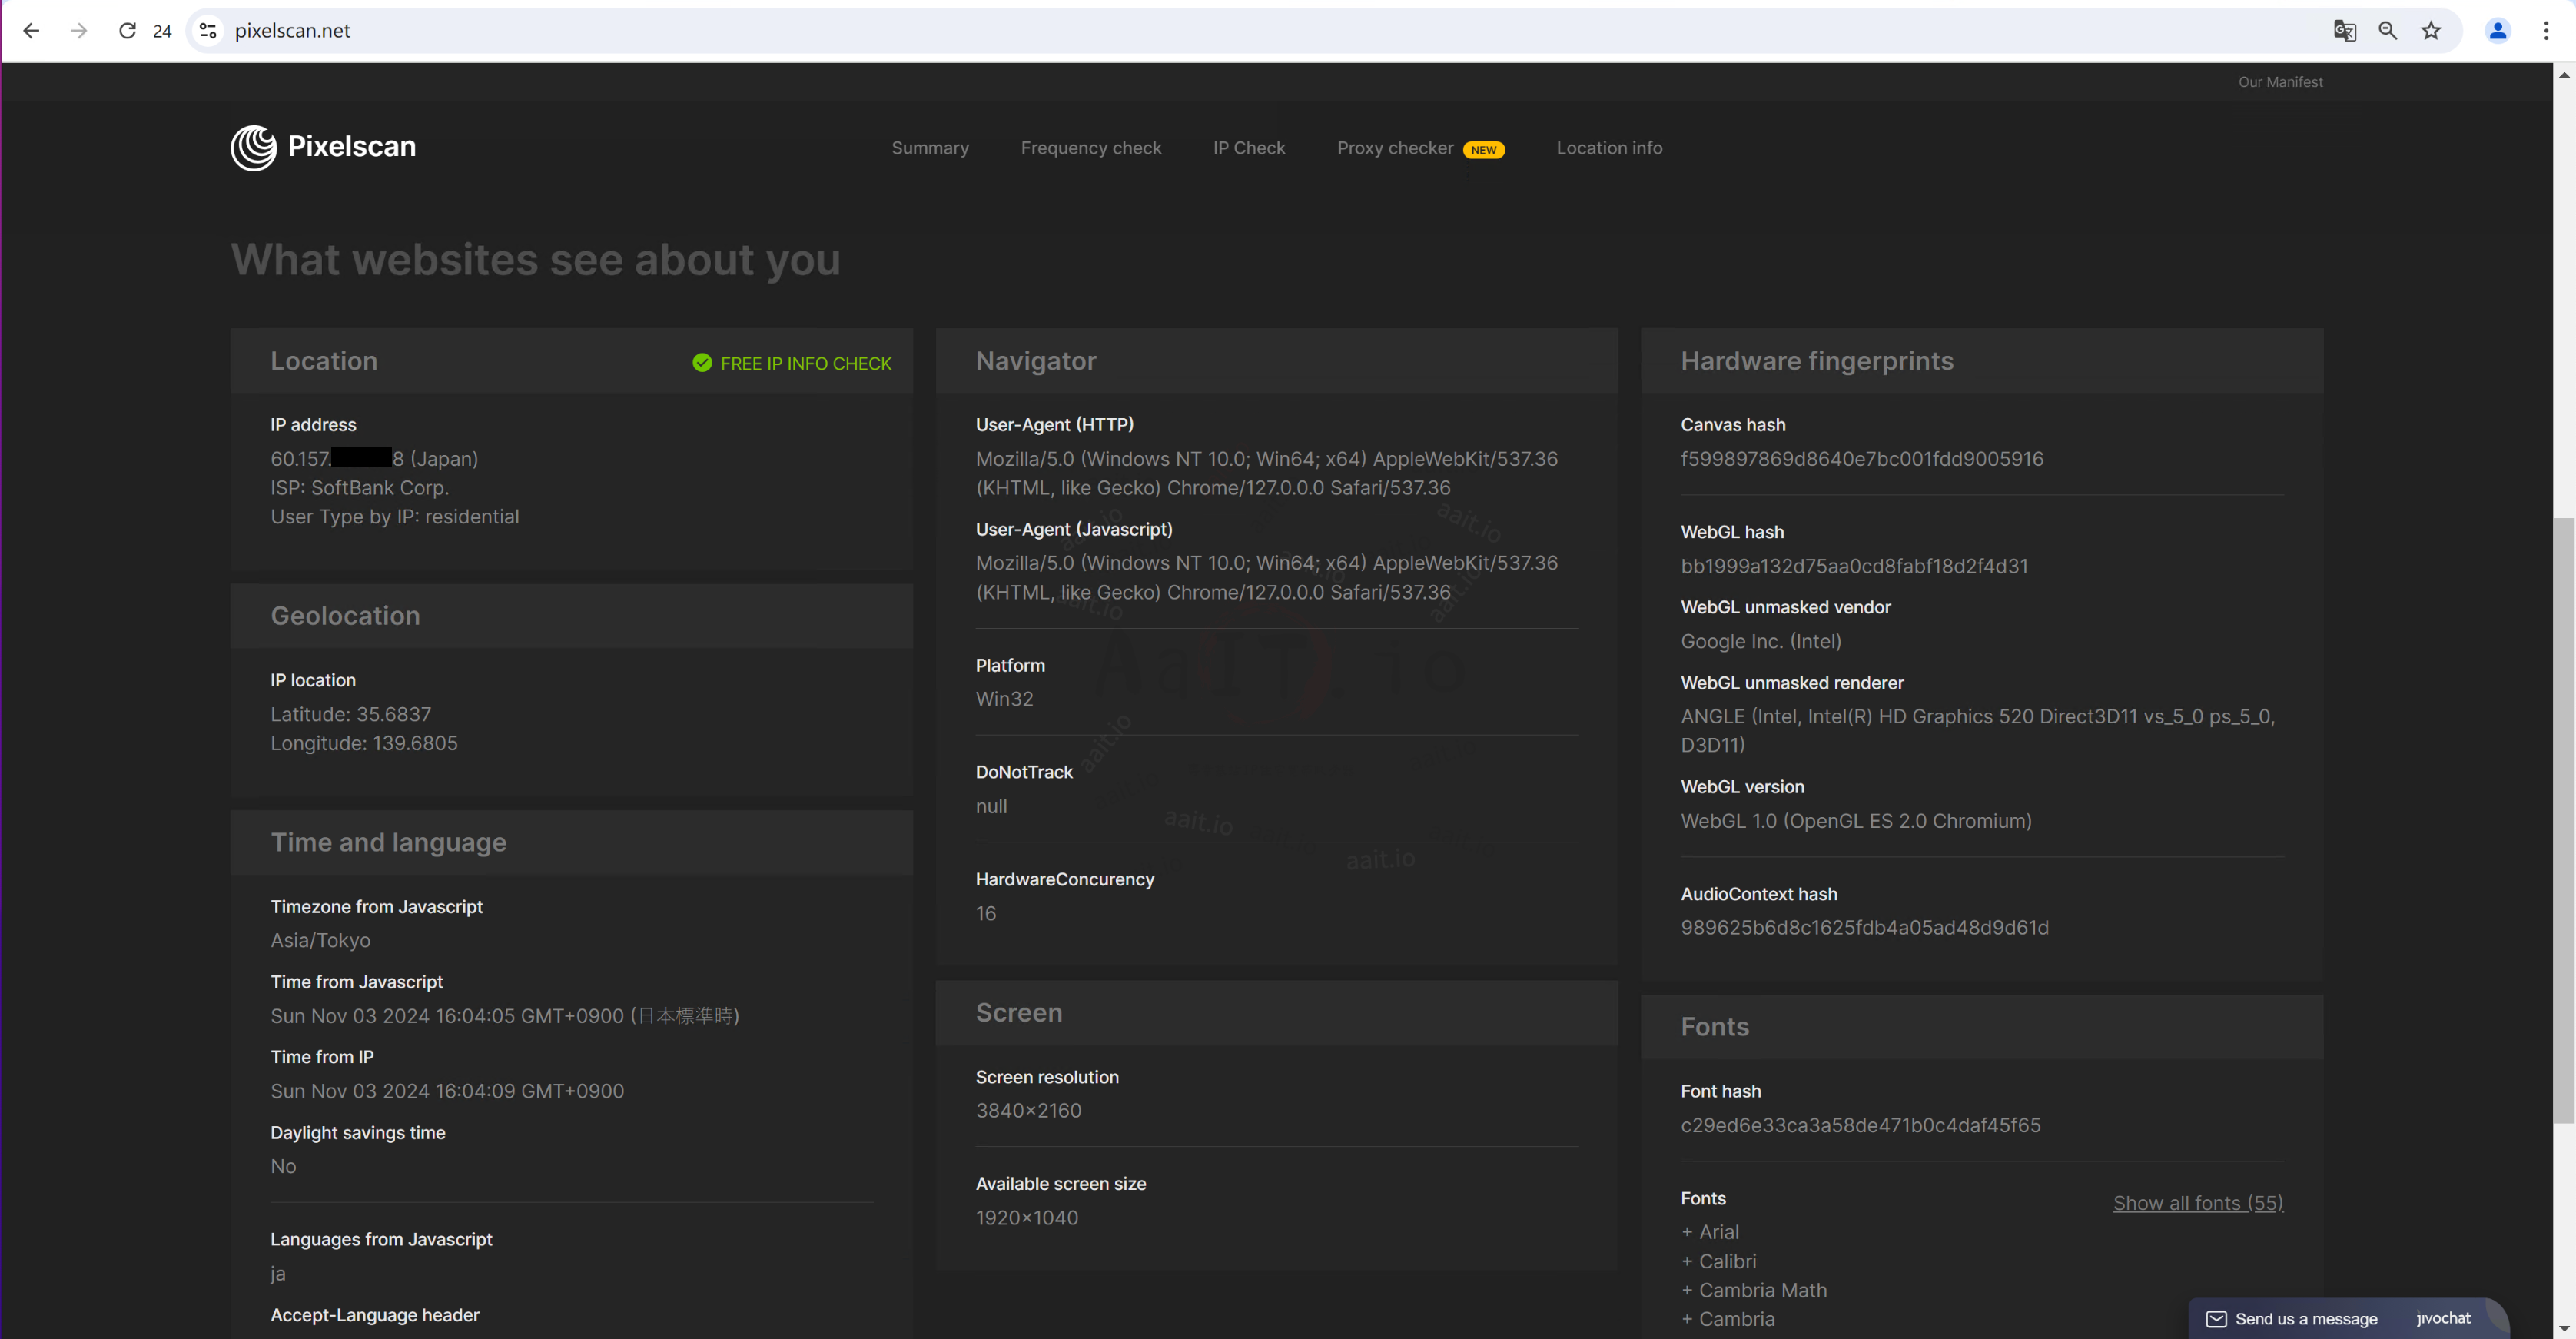Image resolution: width=2576 pixels, height=1339 pixels.
Task: Click Show all fonts (55) link
Action: pos(2198,1203)
